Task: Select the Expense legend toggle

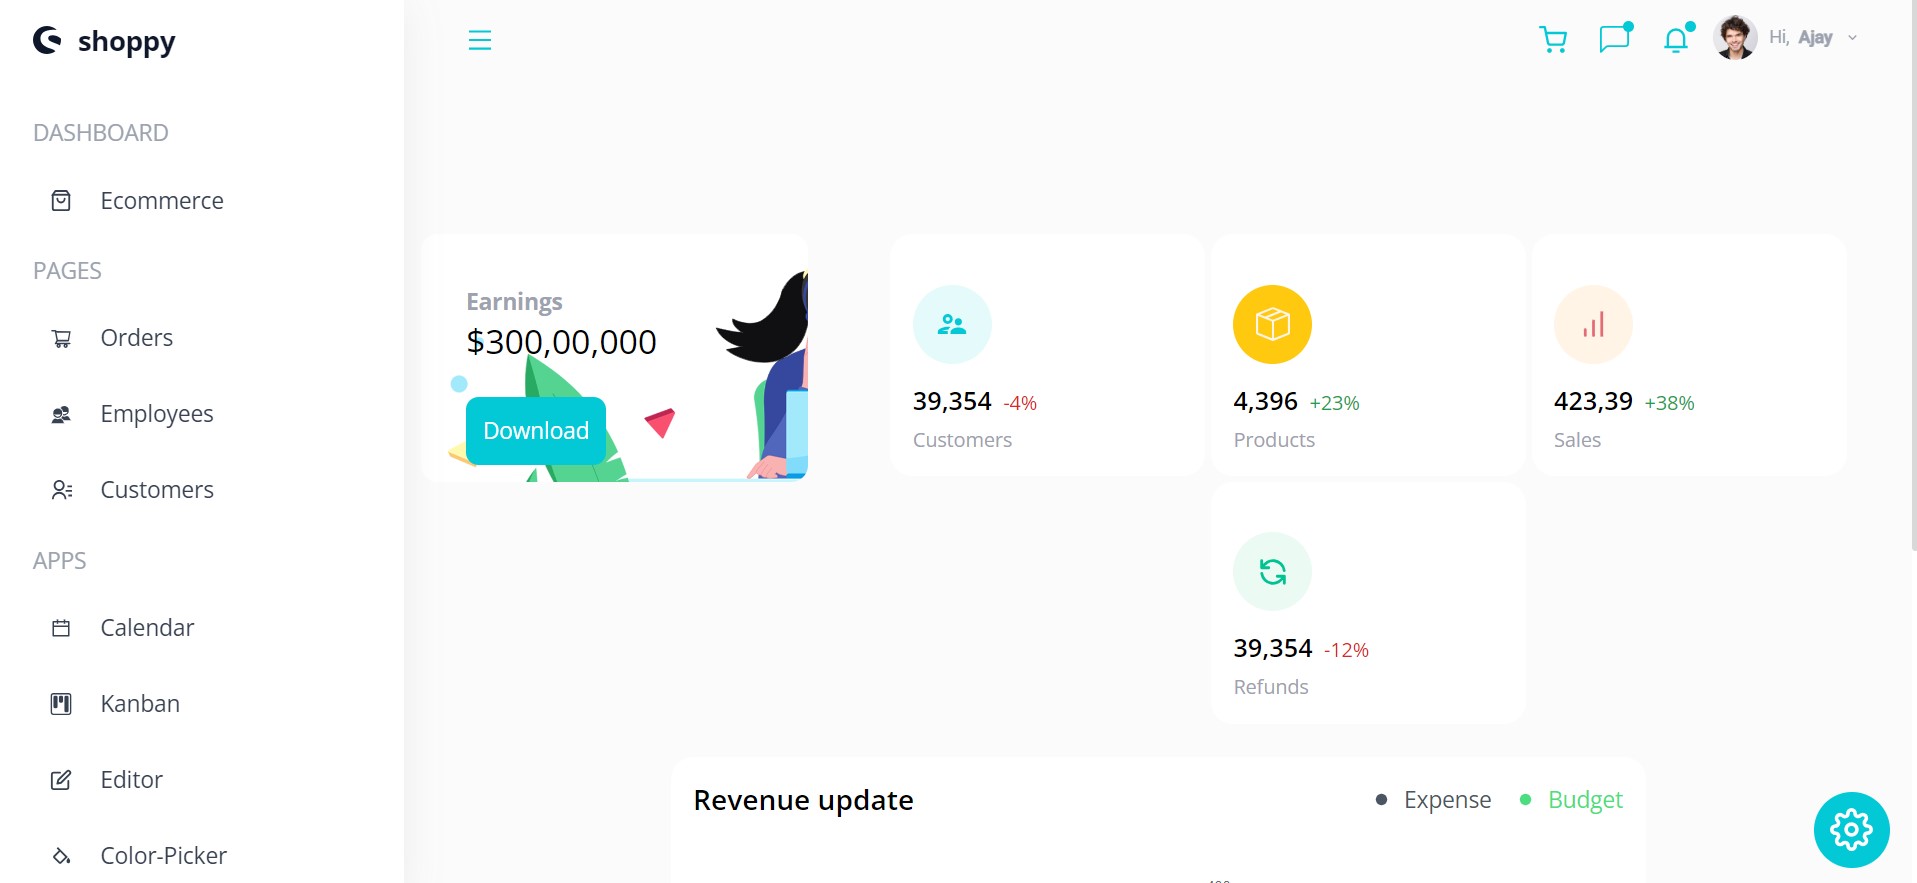Action: [x=1447, y=799]
